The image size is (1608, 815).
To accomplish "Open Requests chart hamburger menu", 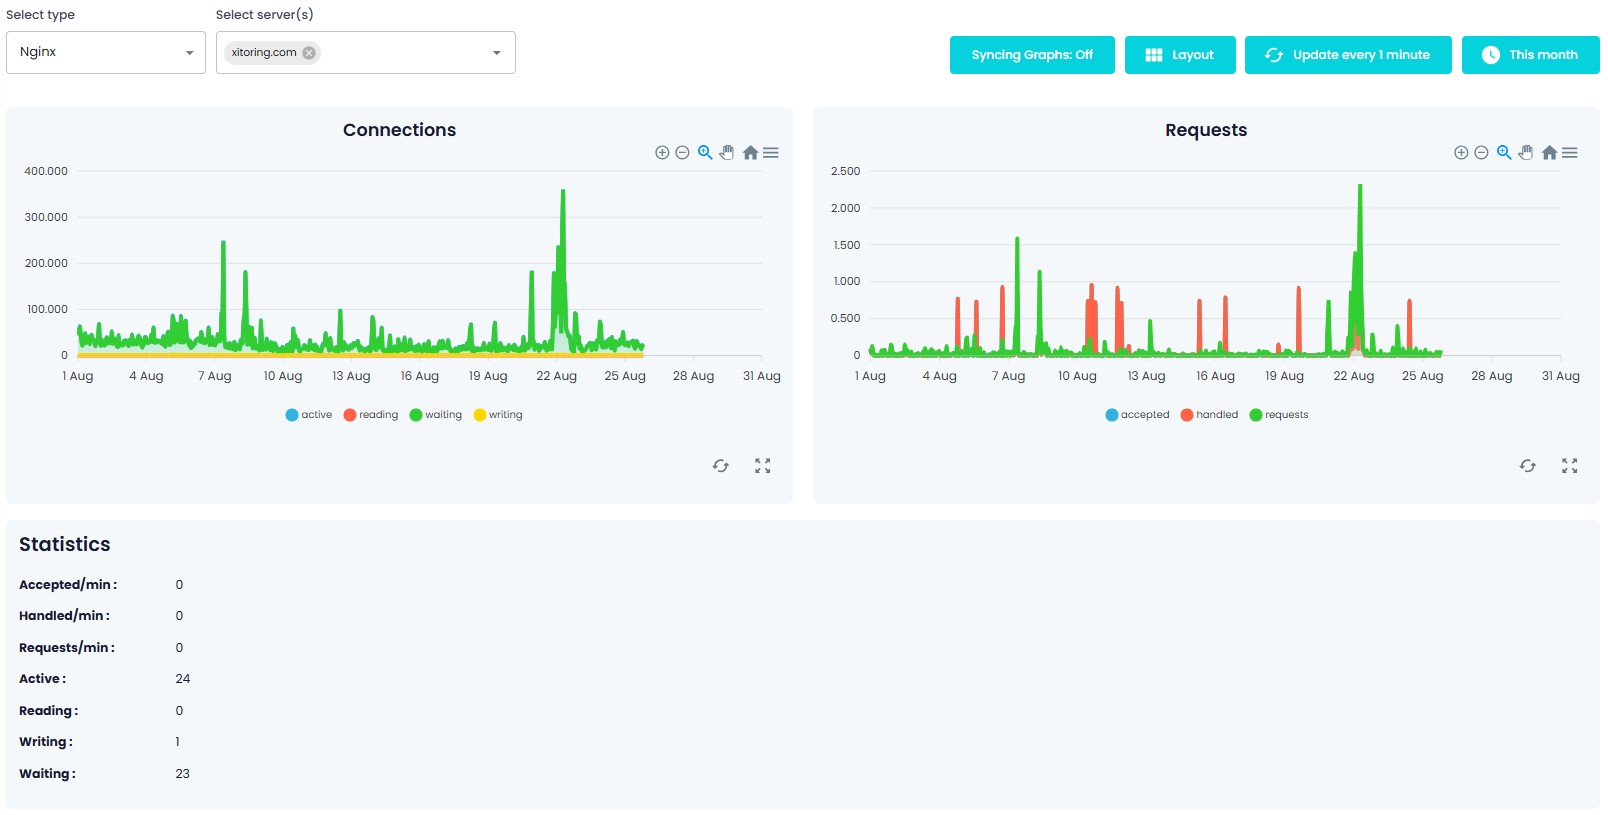I will point(1570,153).
